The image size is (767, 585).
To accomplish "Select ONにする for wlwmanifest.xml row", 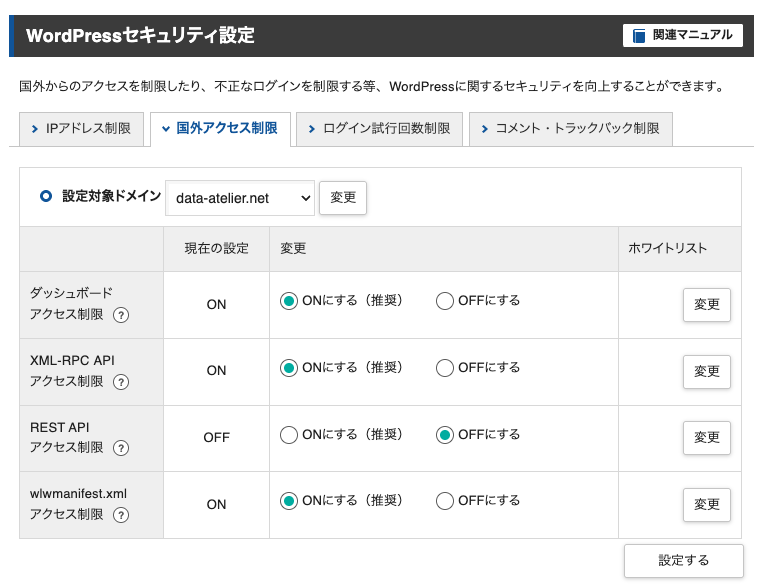I will click(289, 501).
